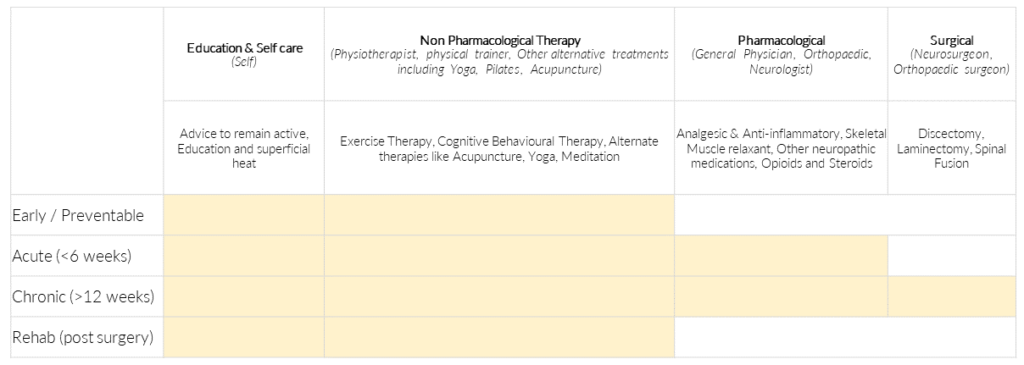Select the Acute (<6 weeks) row label
Screen dimensions: 1024x365
72,256
